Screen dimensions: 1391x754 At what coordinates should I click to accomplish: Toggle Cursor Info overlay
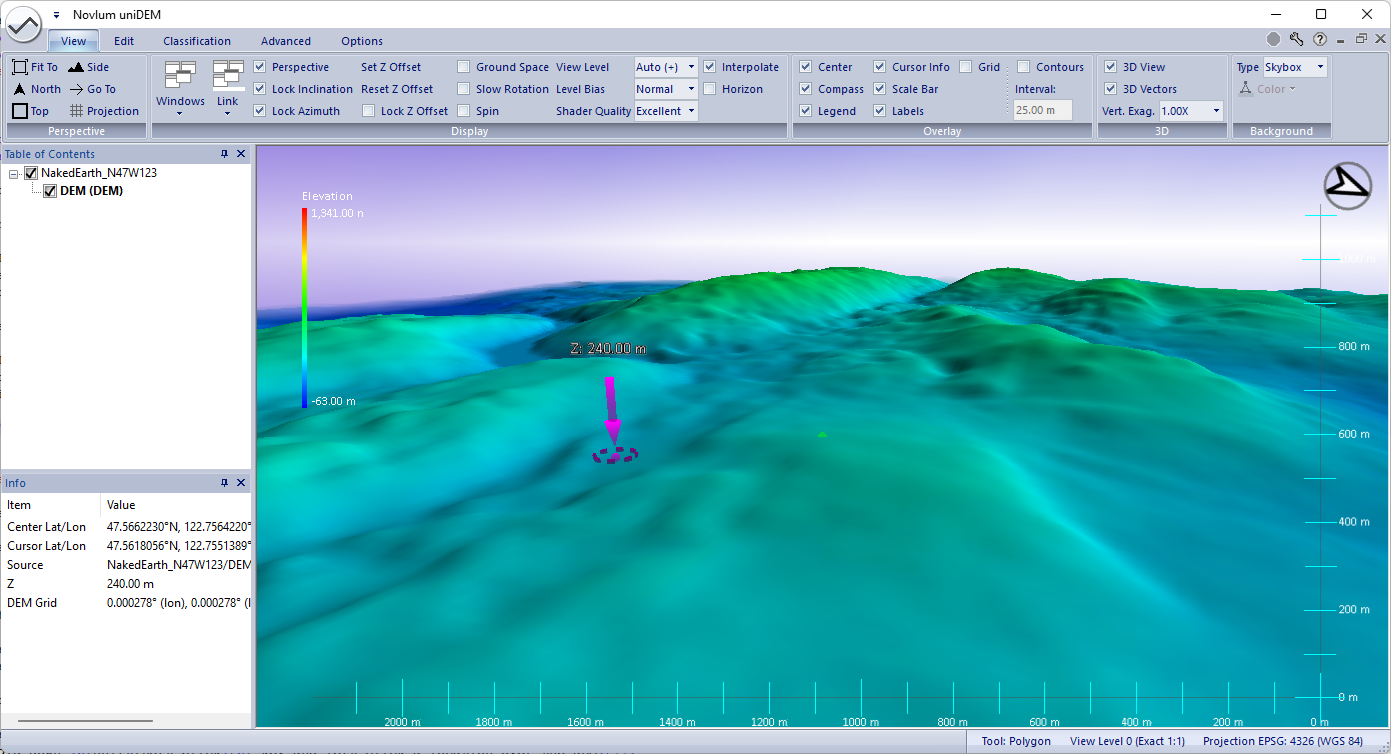pyautogui.click(x=880, y=67)
